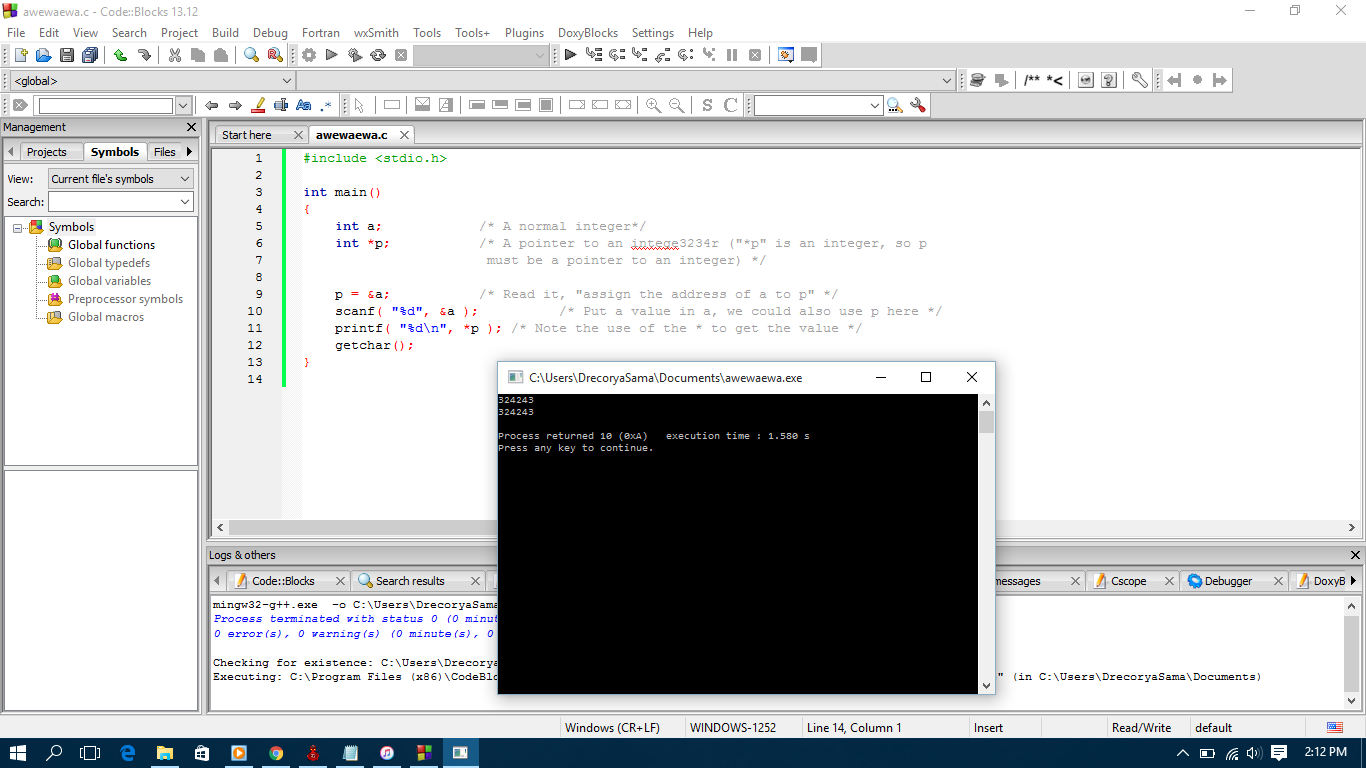Open the Fortran menu
Screen dimensions: 1366x768
(320, 32)
